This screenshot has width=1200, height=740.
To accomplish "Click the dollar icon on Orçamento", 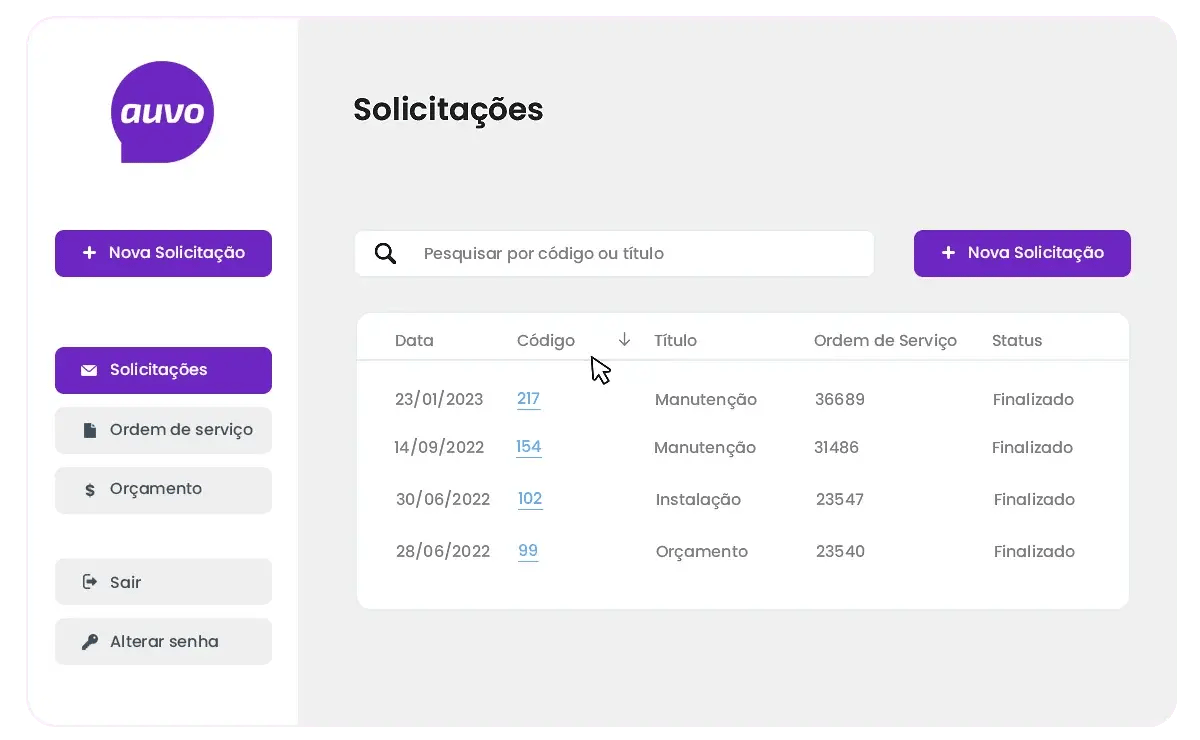I will (90, 490).
